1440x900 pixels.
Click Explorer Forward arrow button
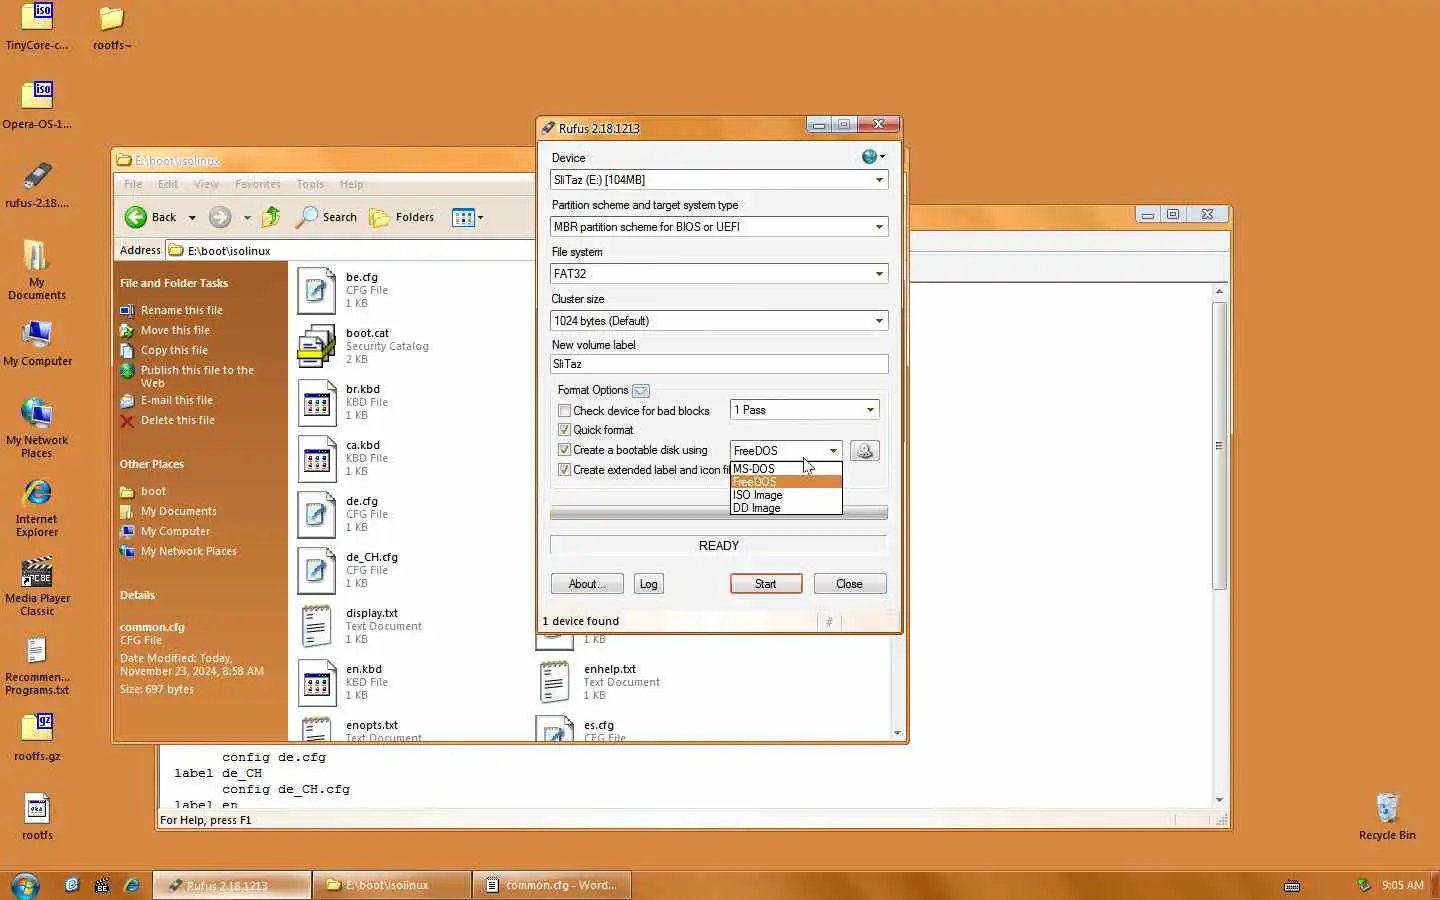220,217
